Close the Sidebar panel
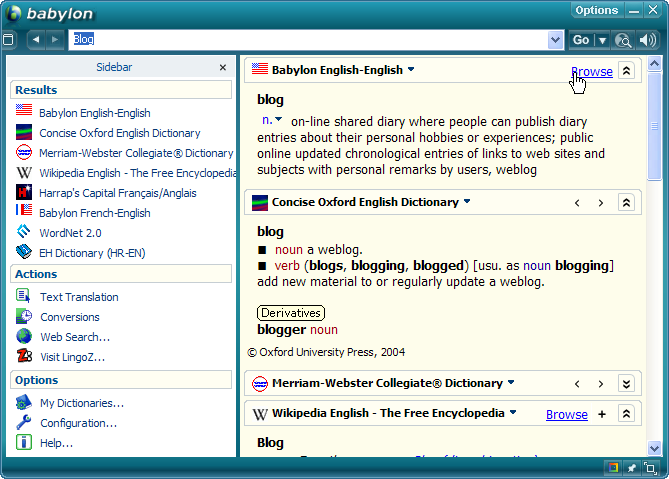This screenshot has height=479, width=669. coord(223,67)
